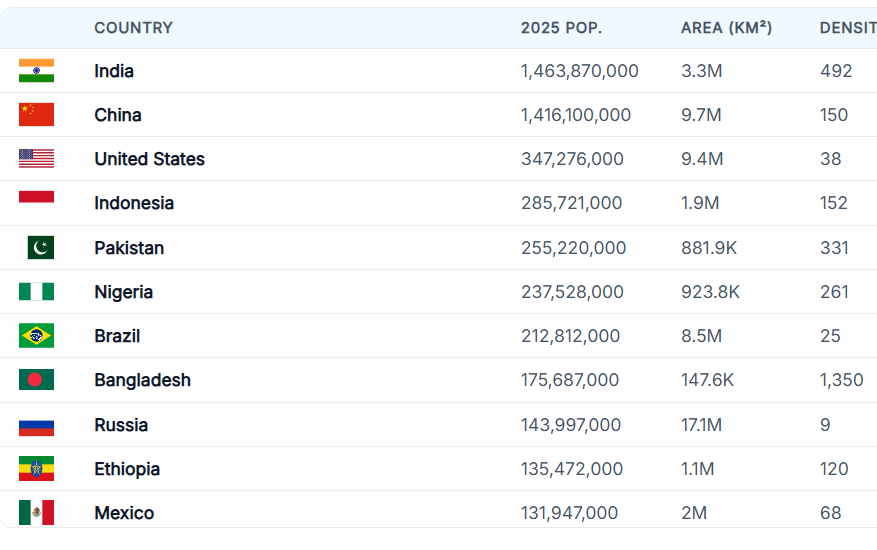Click the India flag icon
The width and height of the screenshot is (877, 550).
(36, 71)
